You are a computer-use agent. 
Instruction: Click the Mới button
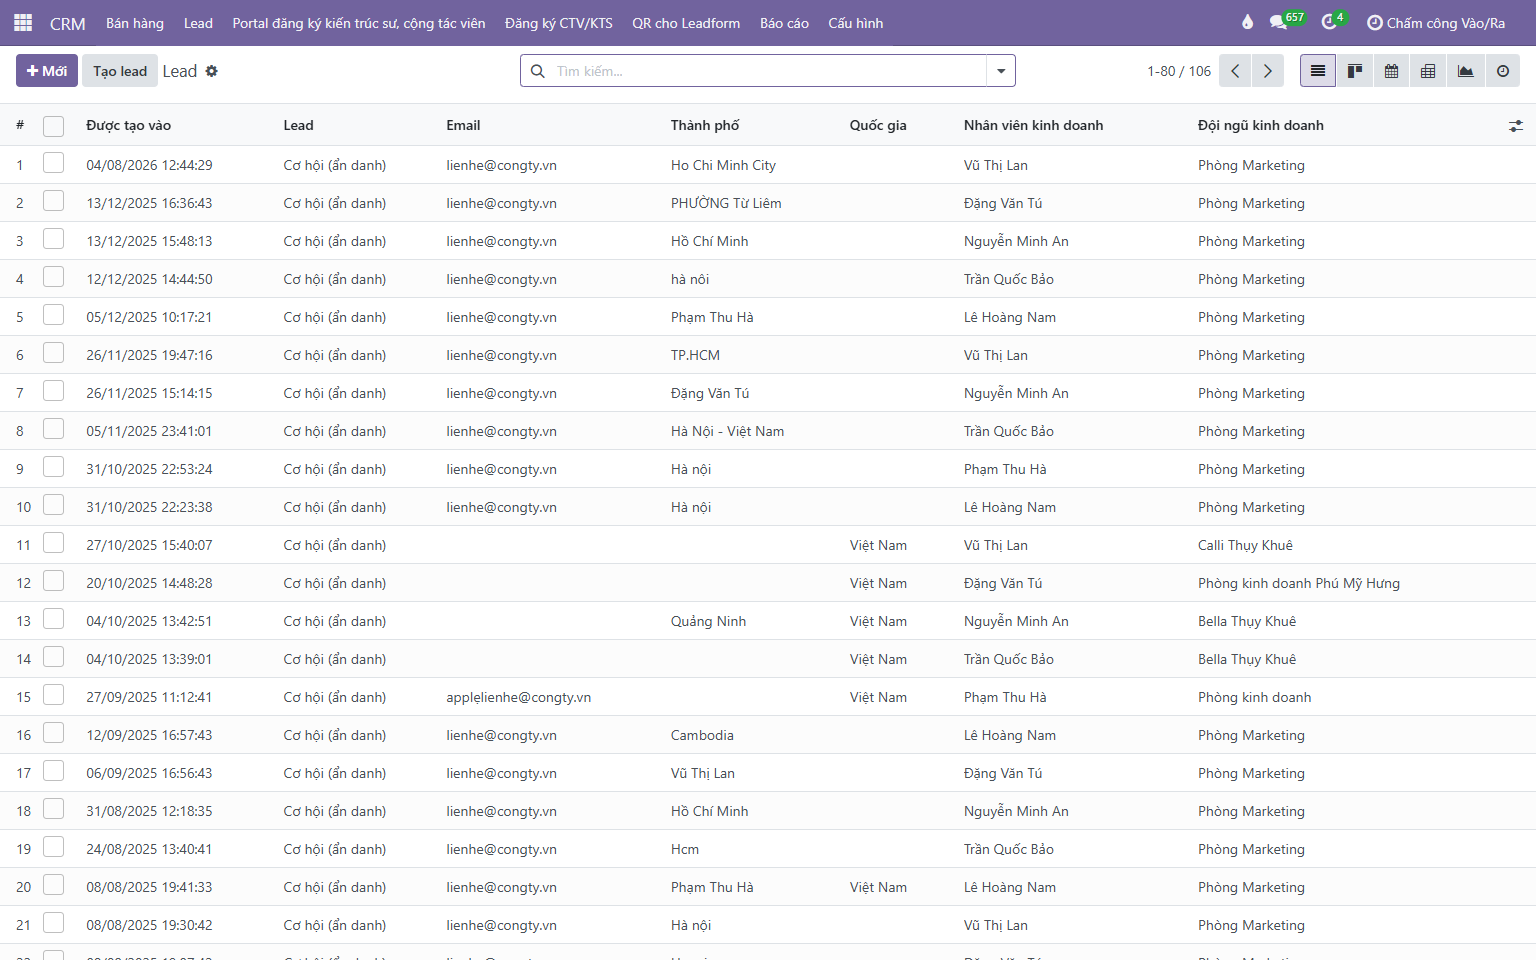tap(47, 71)
